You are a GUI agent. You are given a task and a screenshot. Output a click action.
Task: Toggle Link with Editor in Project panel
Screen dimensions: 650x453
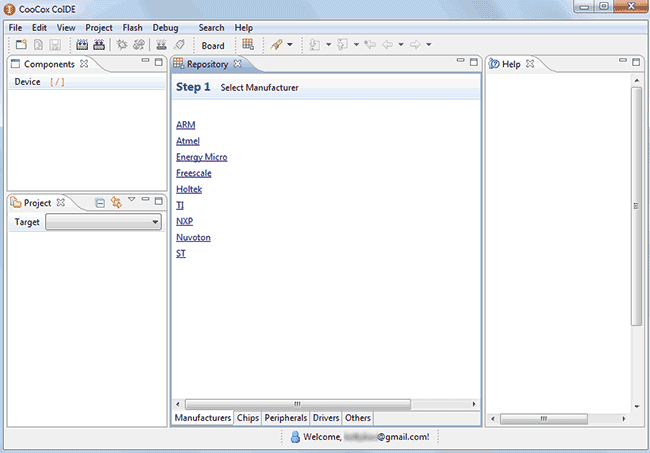(115, 203)
